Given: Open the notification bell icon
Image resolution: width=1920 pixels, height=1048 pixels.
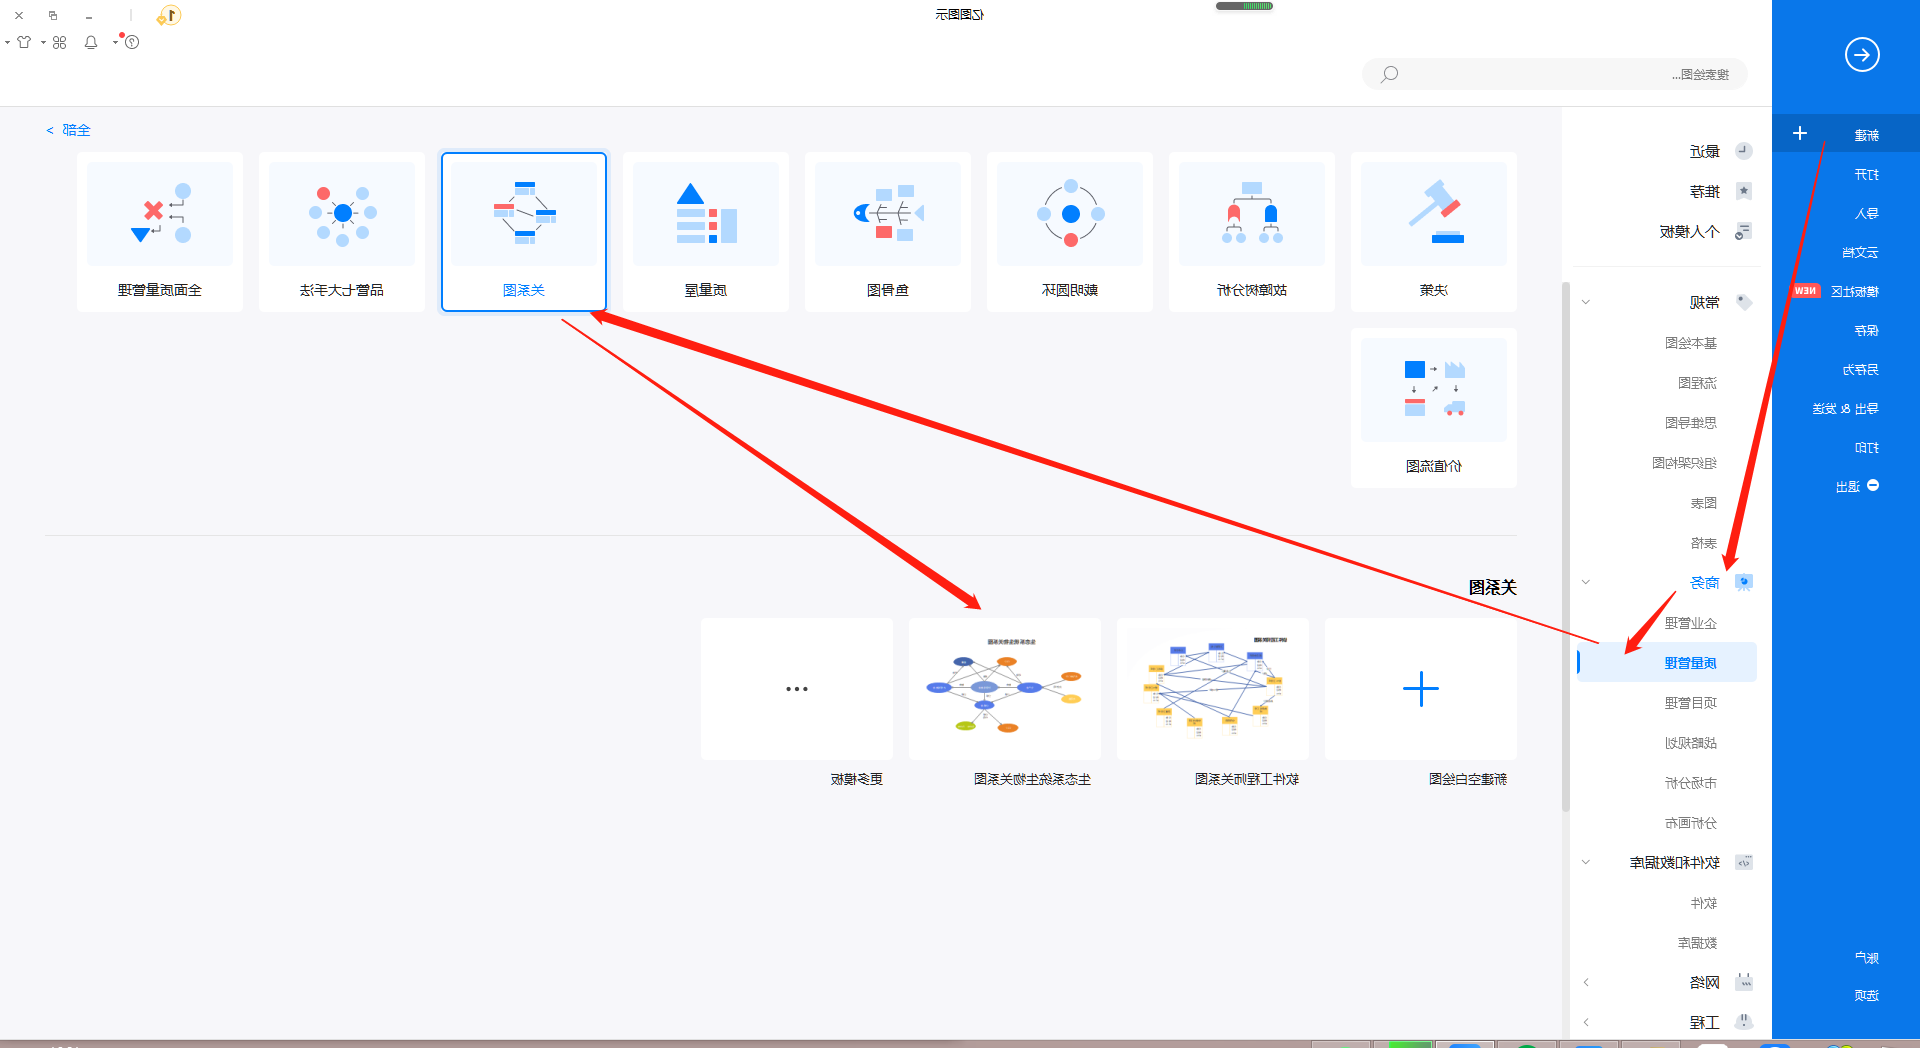Looking at the screenshot, I should click(91, 42).
